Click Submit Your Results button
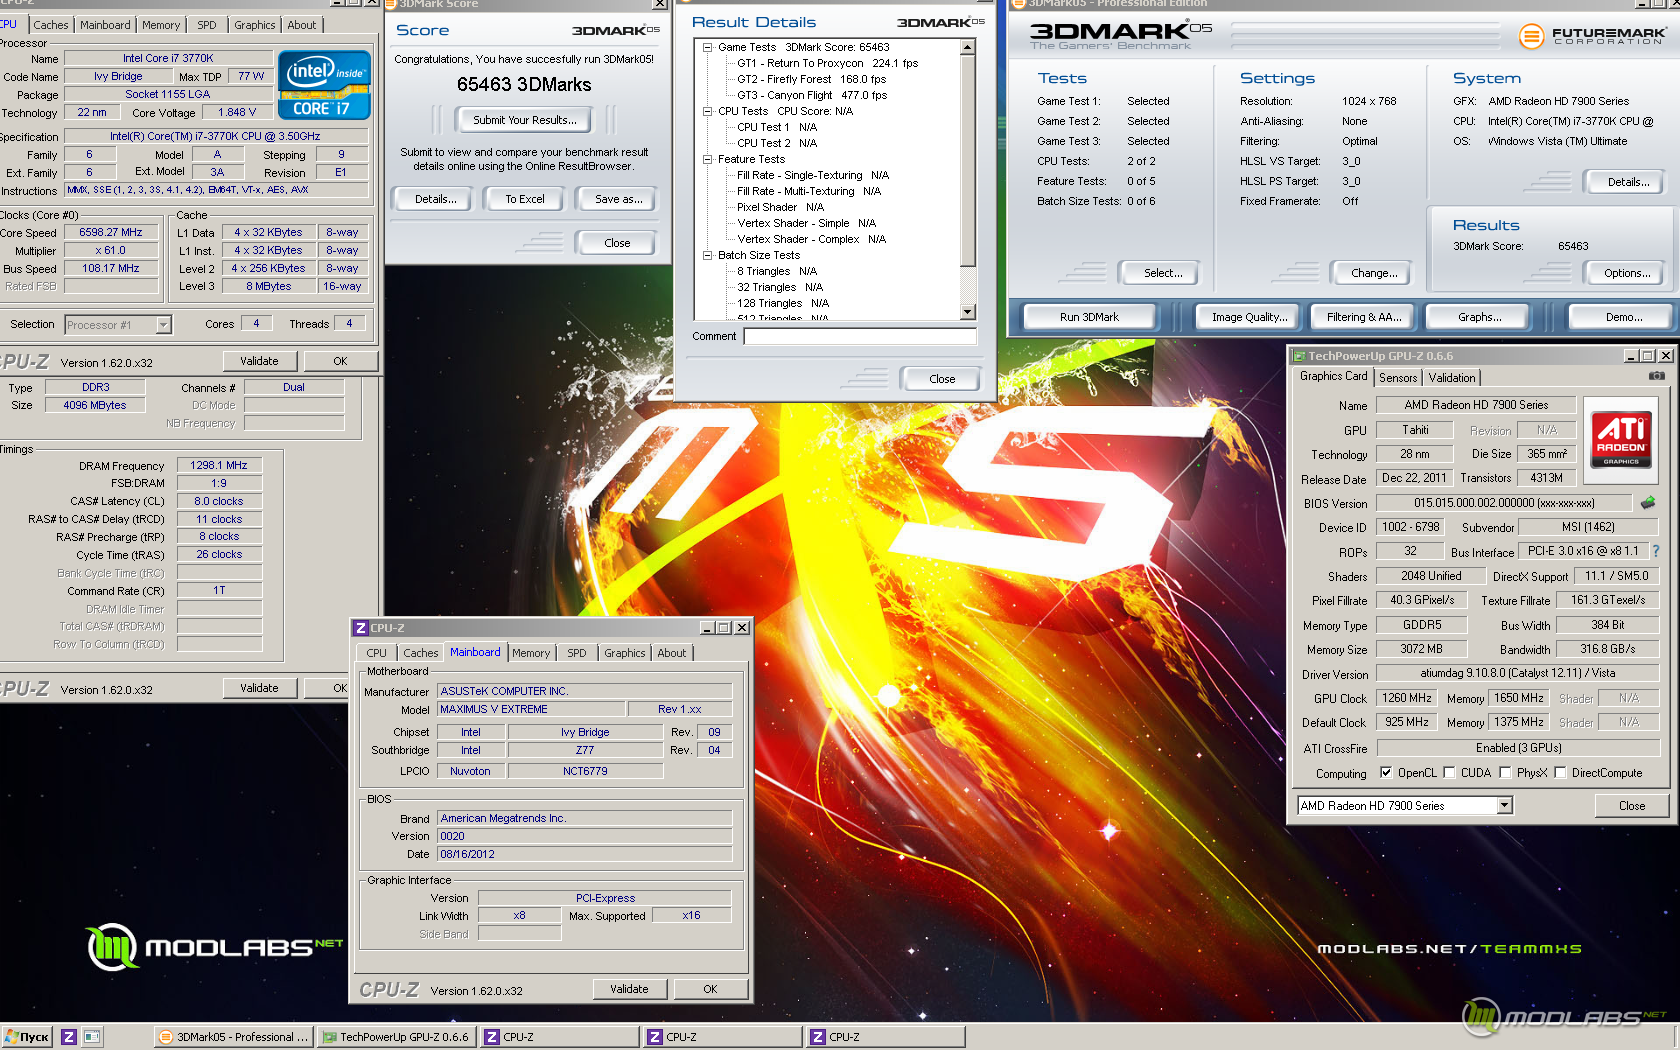 coord(525,120)
